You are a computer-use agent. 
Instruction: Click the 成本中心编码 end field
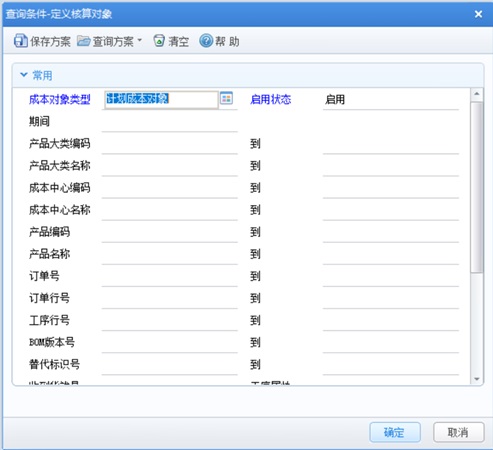tap(391, 189)
